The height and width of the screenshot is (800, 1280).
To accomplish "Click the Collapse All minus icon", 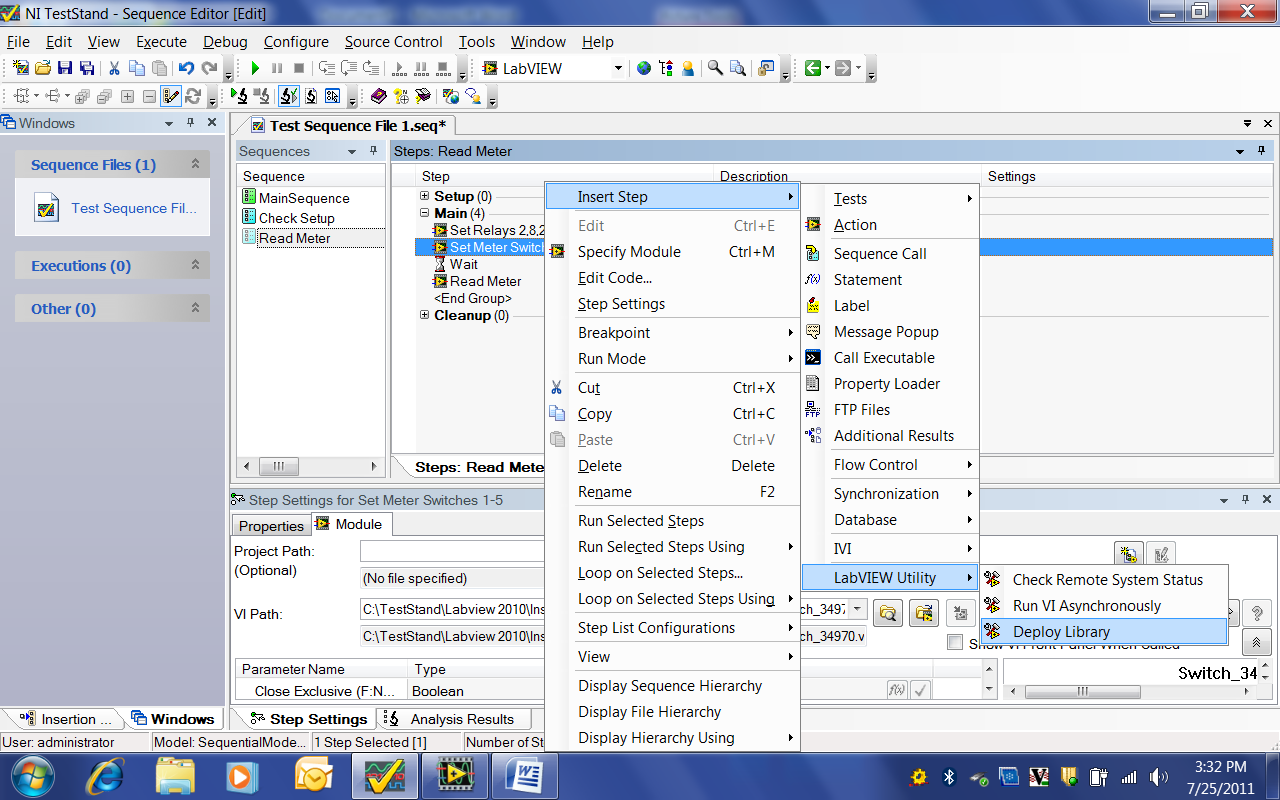I will pos(149,96).
